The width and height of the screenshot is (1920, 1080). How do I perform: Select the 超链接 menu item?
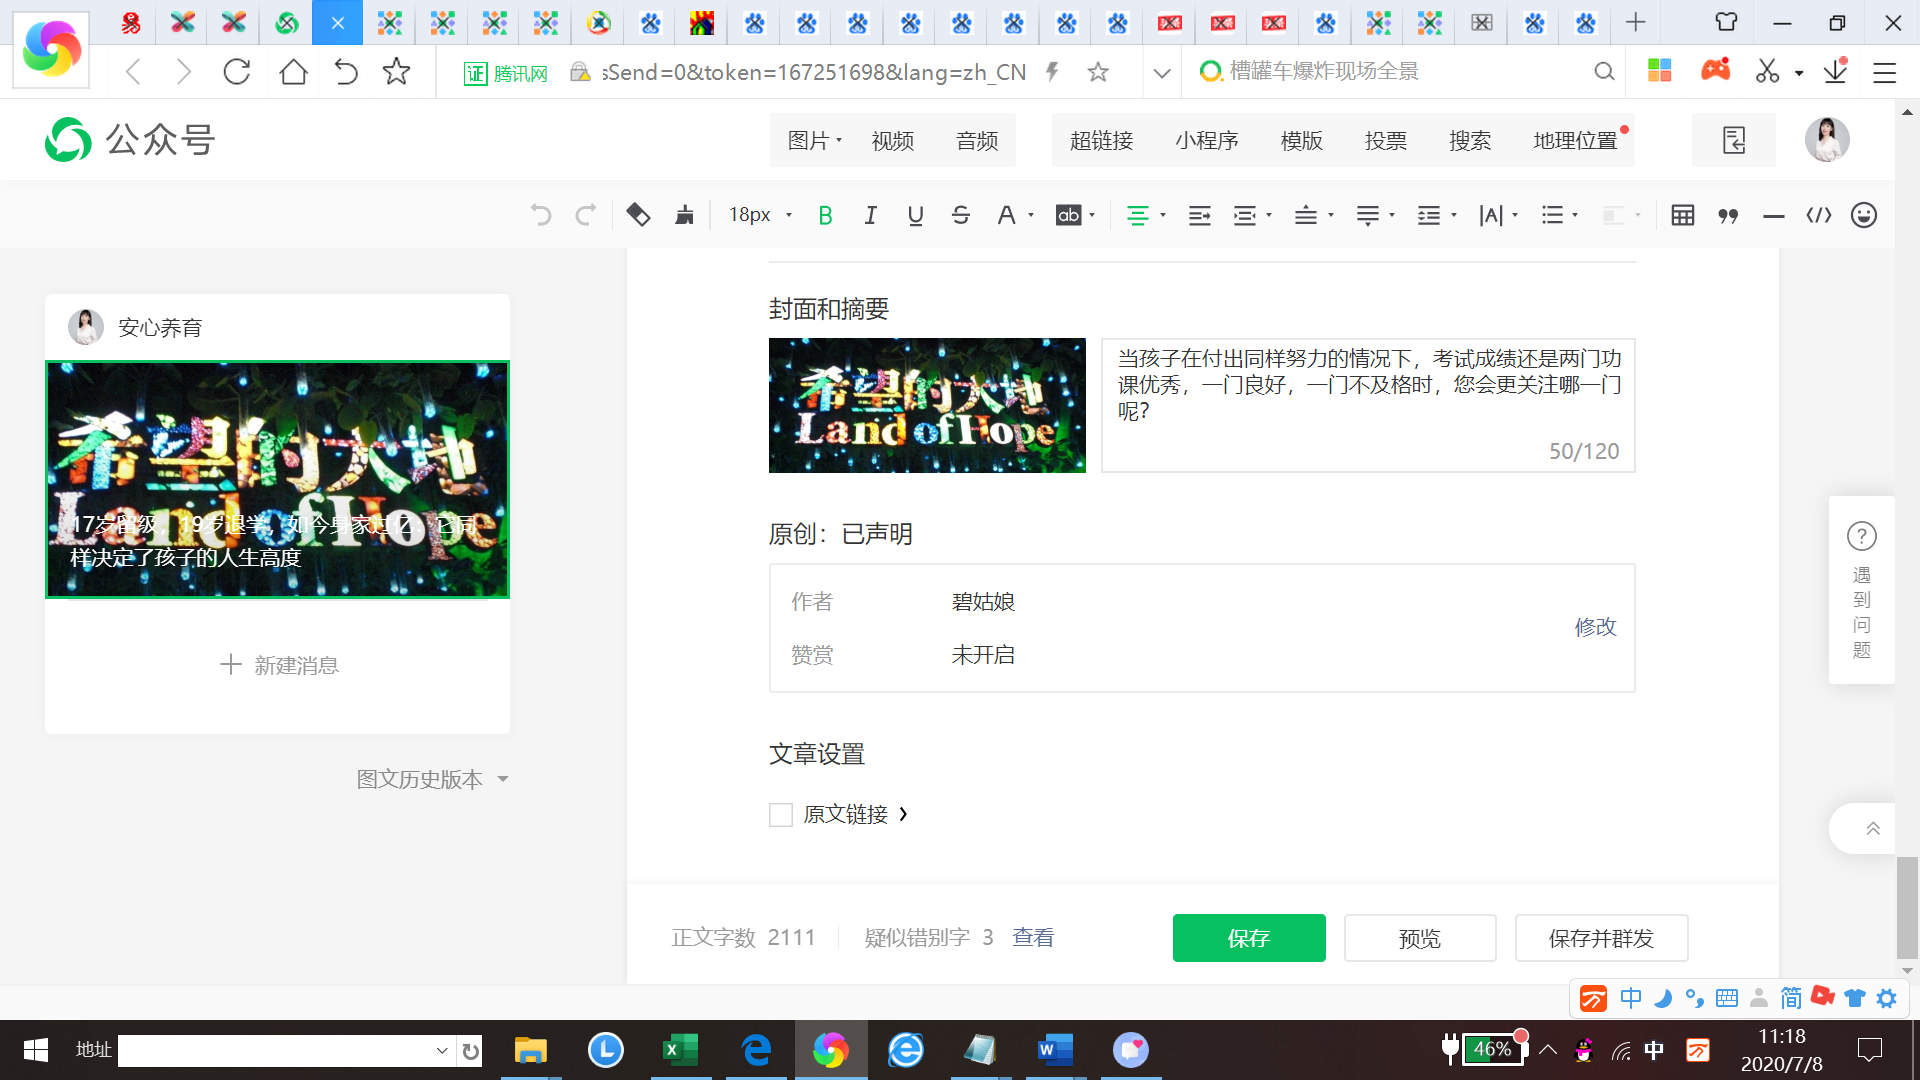(x=1101, y=141)
